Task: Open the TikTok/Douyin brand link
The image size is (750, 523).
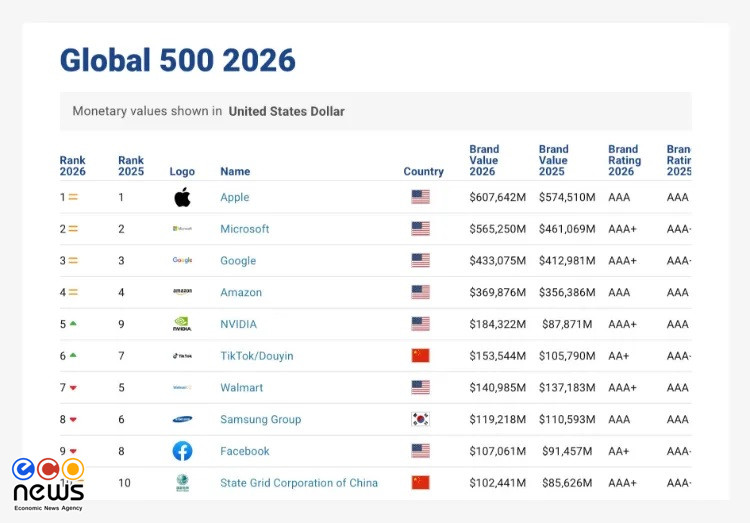Action: (x=257, y=356)
